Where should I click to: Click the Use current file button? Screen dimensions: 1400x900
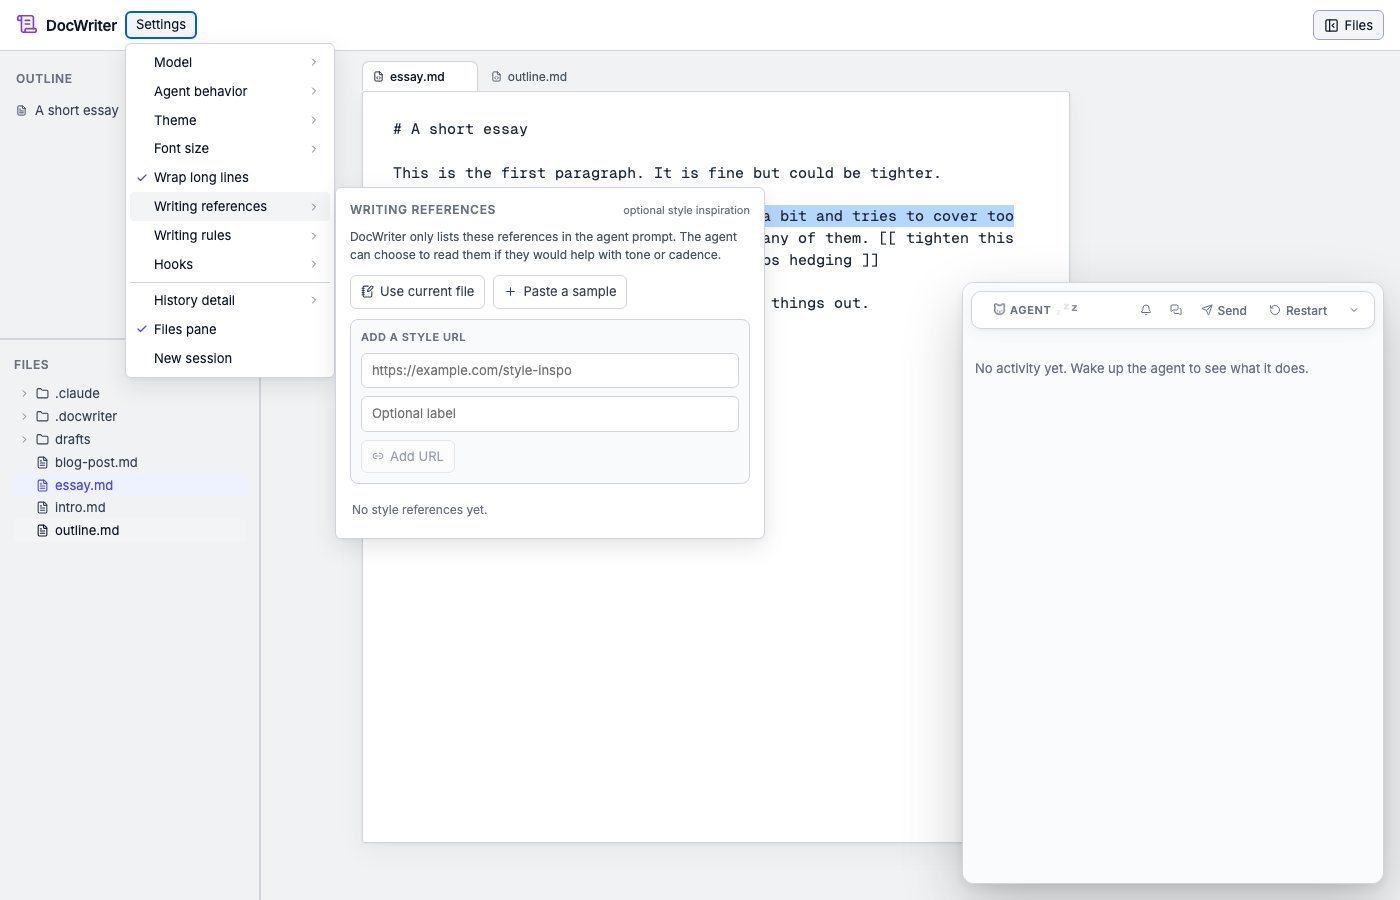(417, 292)
